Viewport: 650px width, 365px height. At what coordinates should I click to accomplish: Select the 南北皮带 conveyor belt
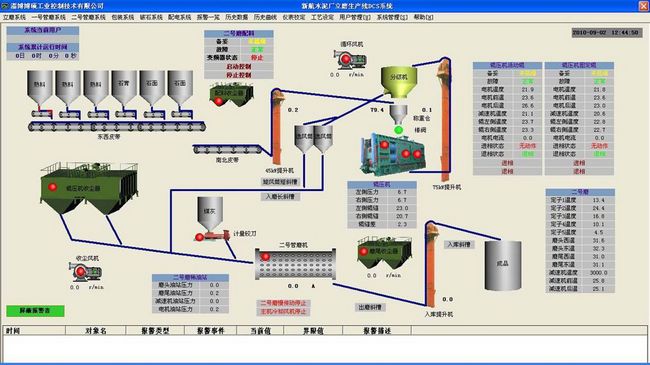pos(227,149)
